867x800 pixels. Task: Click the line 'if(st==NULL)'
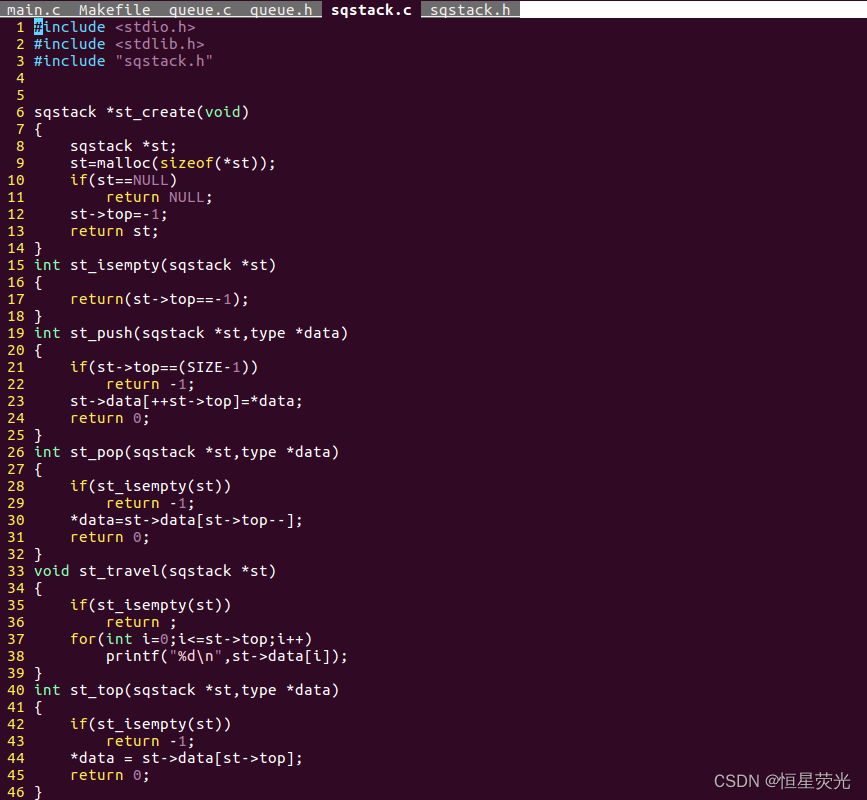tap(123, 180)
